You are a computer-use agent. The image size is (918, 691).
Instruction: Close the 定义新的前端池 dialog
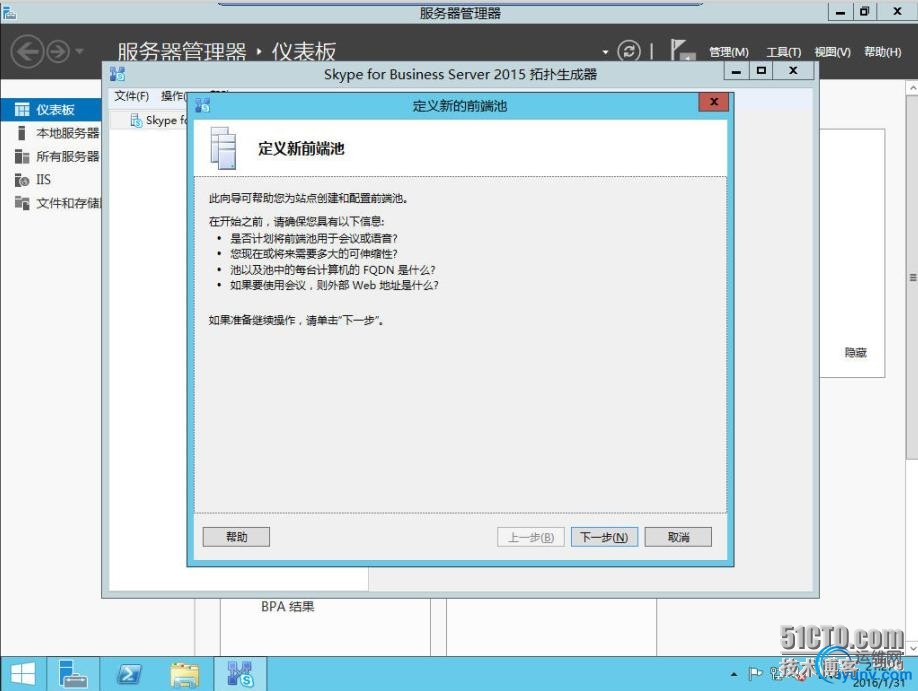point(714,102)
